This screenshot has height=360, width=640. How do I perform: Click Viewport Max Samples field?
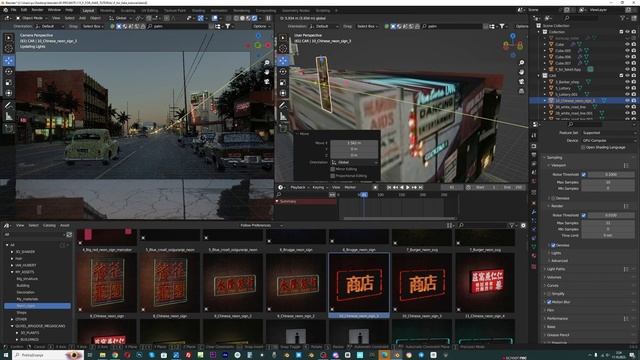click(x=608, y=182)
